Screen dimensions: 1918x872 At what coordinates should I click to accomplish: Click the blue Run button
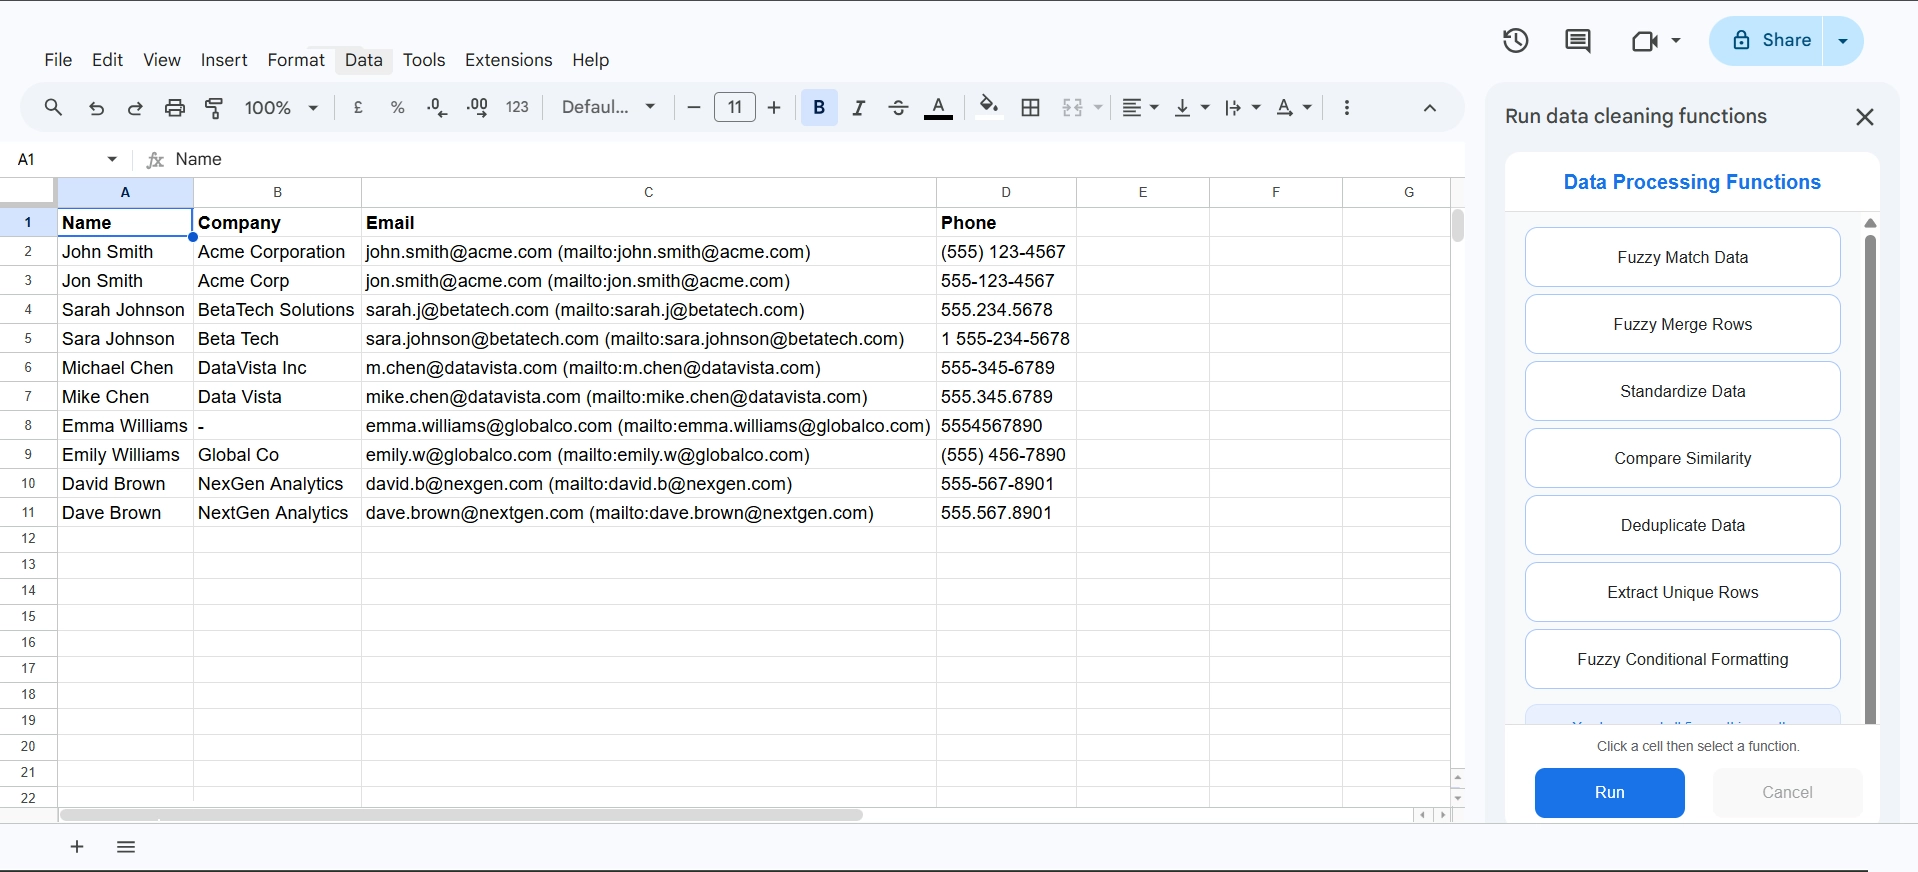(1609, 792)
